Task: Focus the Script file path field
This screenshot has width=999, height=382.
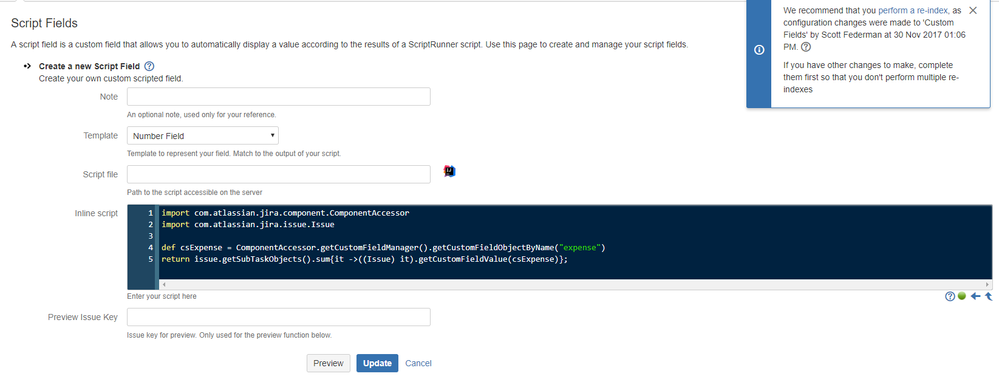Action: pyautogui.click(x=279, y=174)
